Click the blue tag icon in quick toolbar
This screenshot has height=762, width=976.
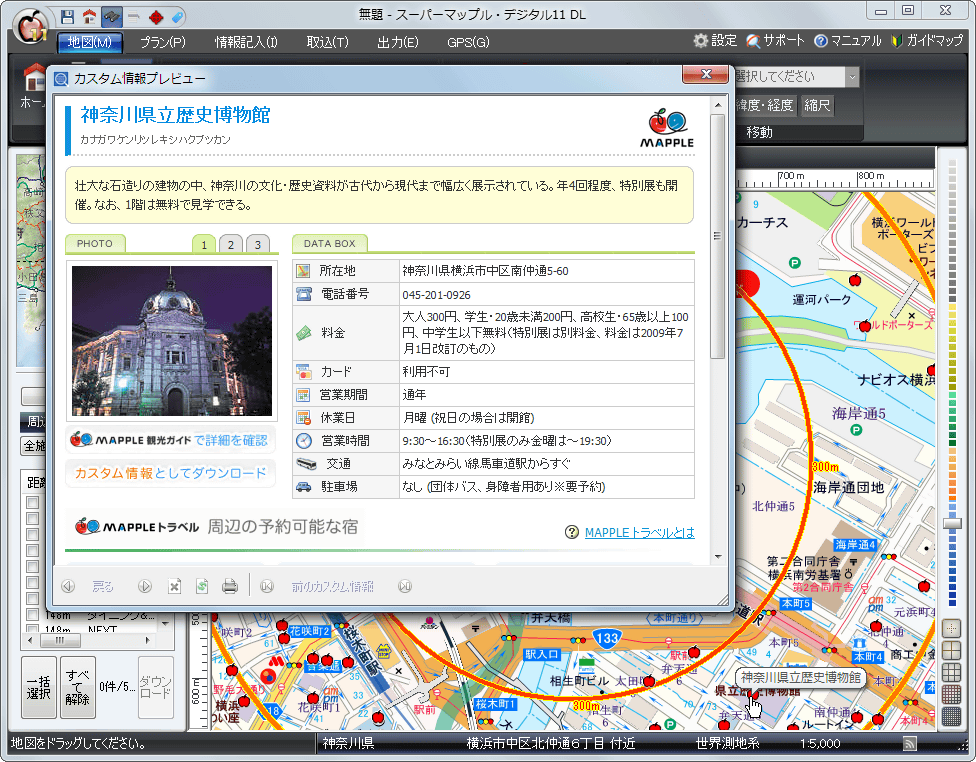[177, 17]
